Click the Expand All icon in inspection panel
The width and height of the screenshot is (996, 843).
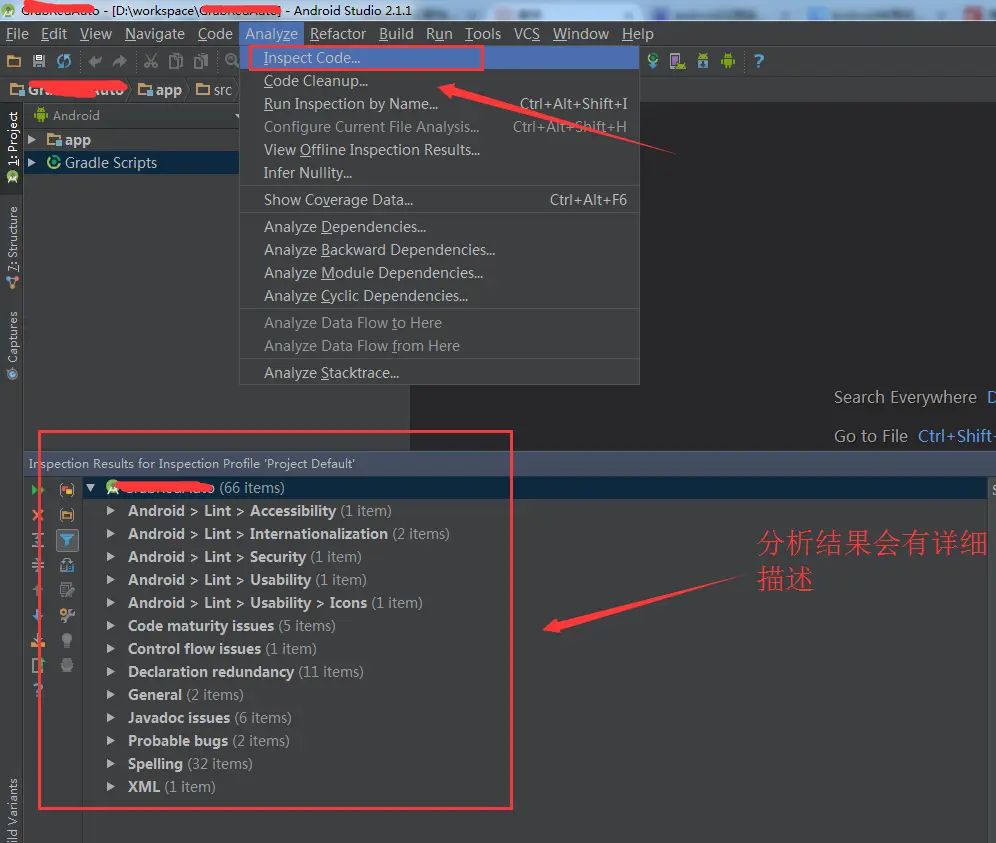tap(38, 540)
